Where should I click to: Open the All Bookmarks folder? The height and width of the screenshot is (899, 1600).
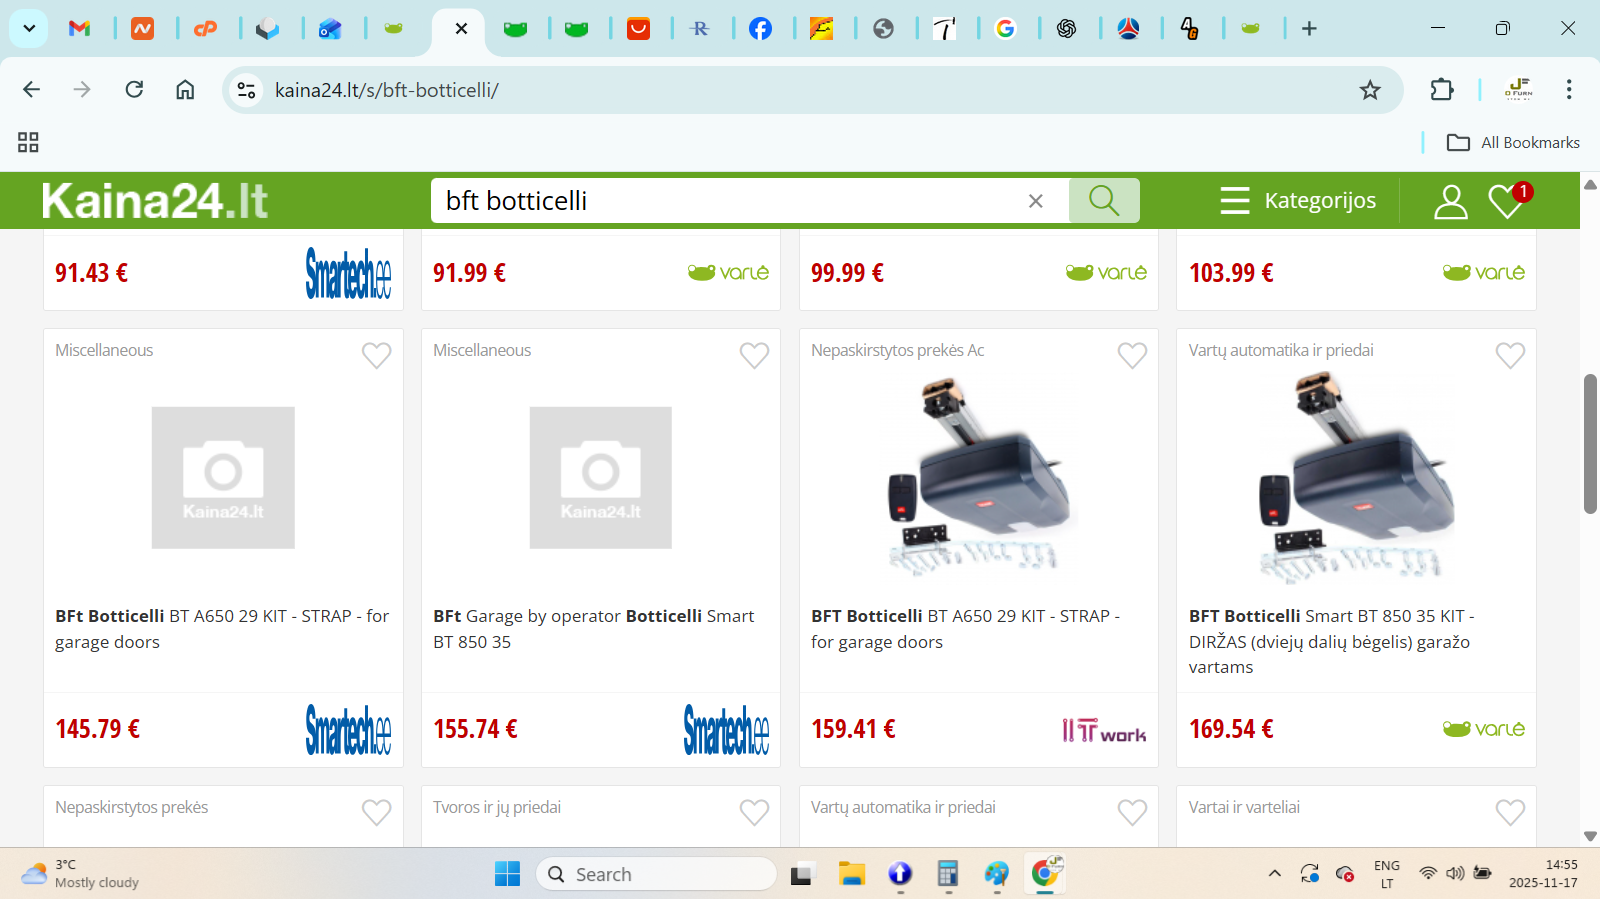tap(1513, 143)
